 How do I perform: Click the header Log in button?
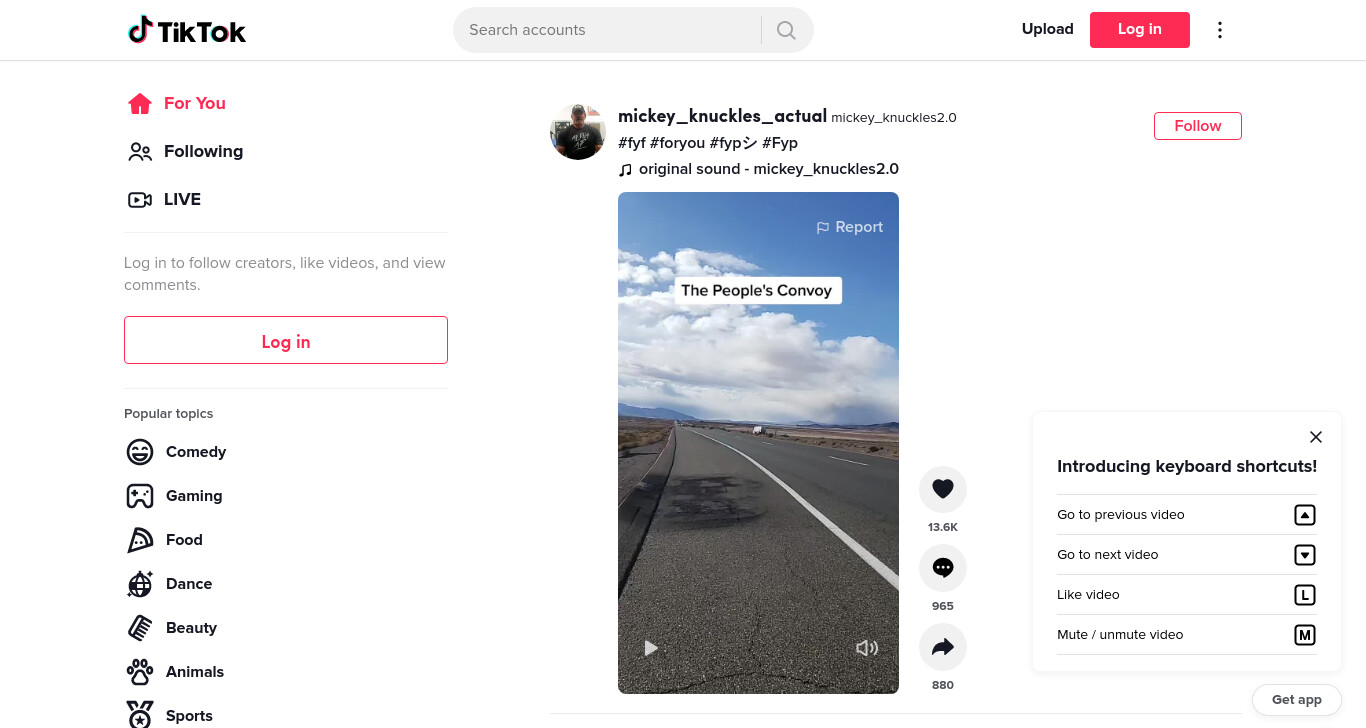pos(1140,29)
